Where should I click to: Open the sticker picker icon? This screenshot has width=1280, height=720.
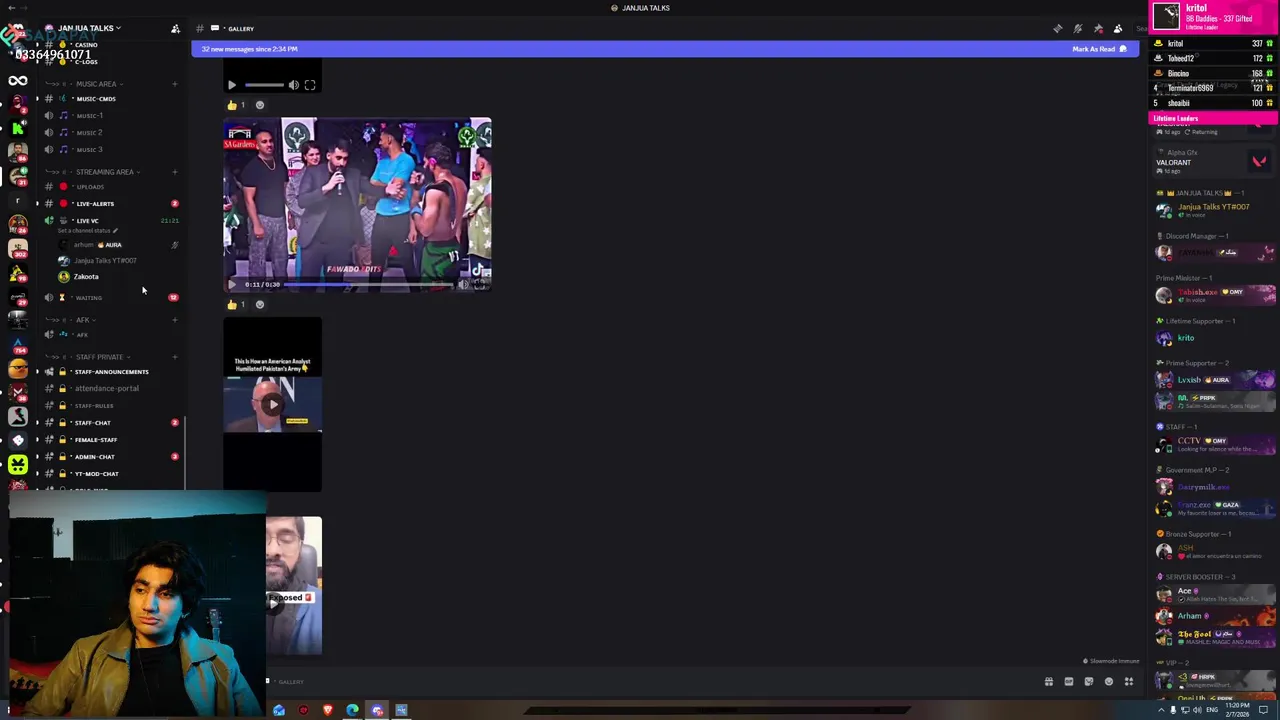pyautogui.click(x=1089, y=682)
